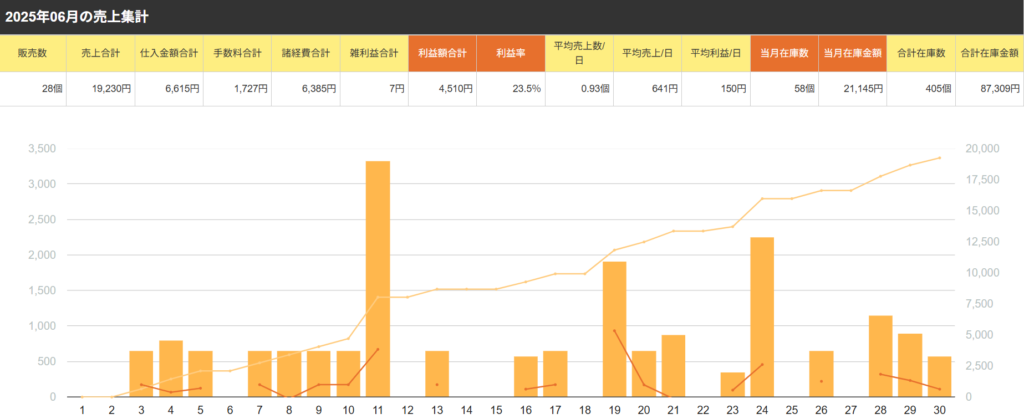Click the bar for day 21
The height and width of the screenshot is (419, 1024).
673,366
